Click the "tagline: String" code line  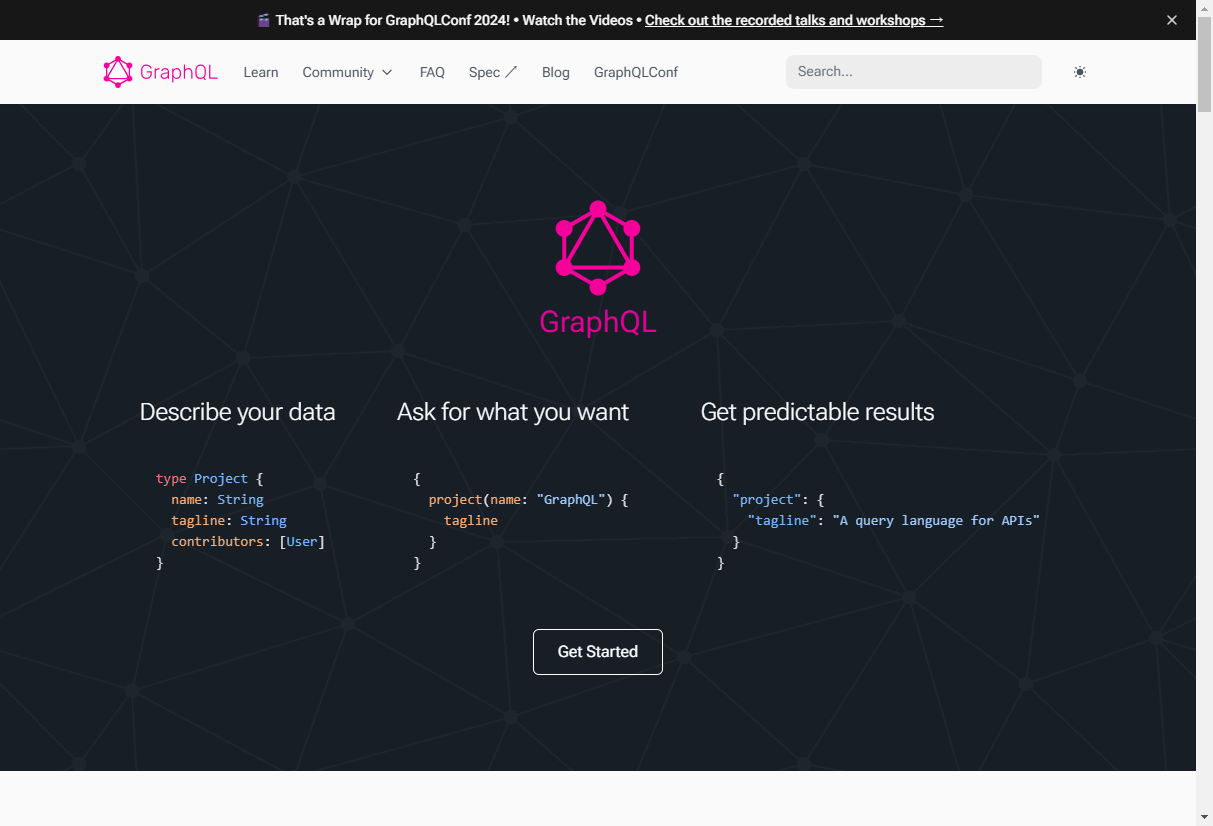coord(229,521)
